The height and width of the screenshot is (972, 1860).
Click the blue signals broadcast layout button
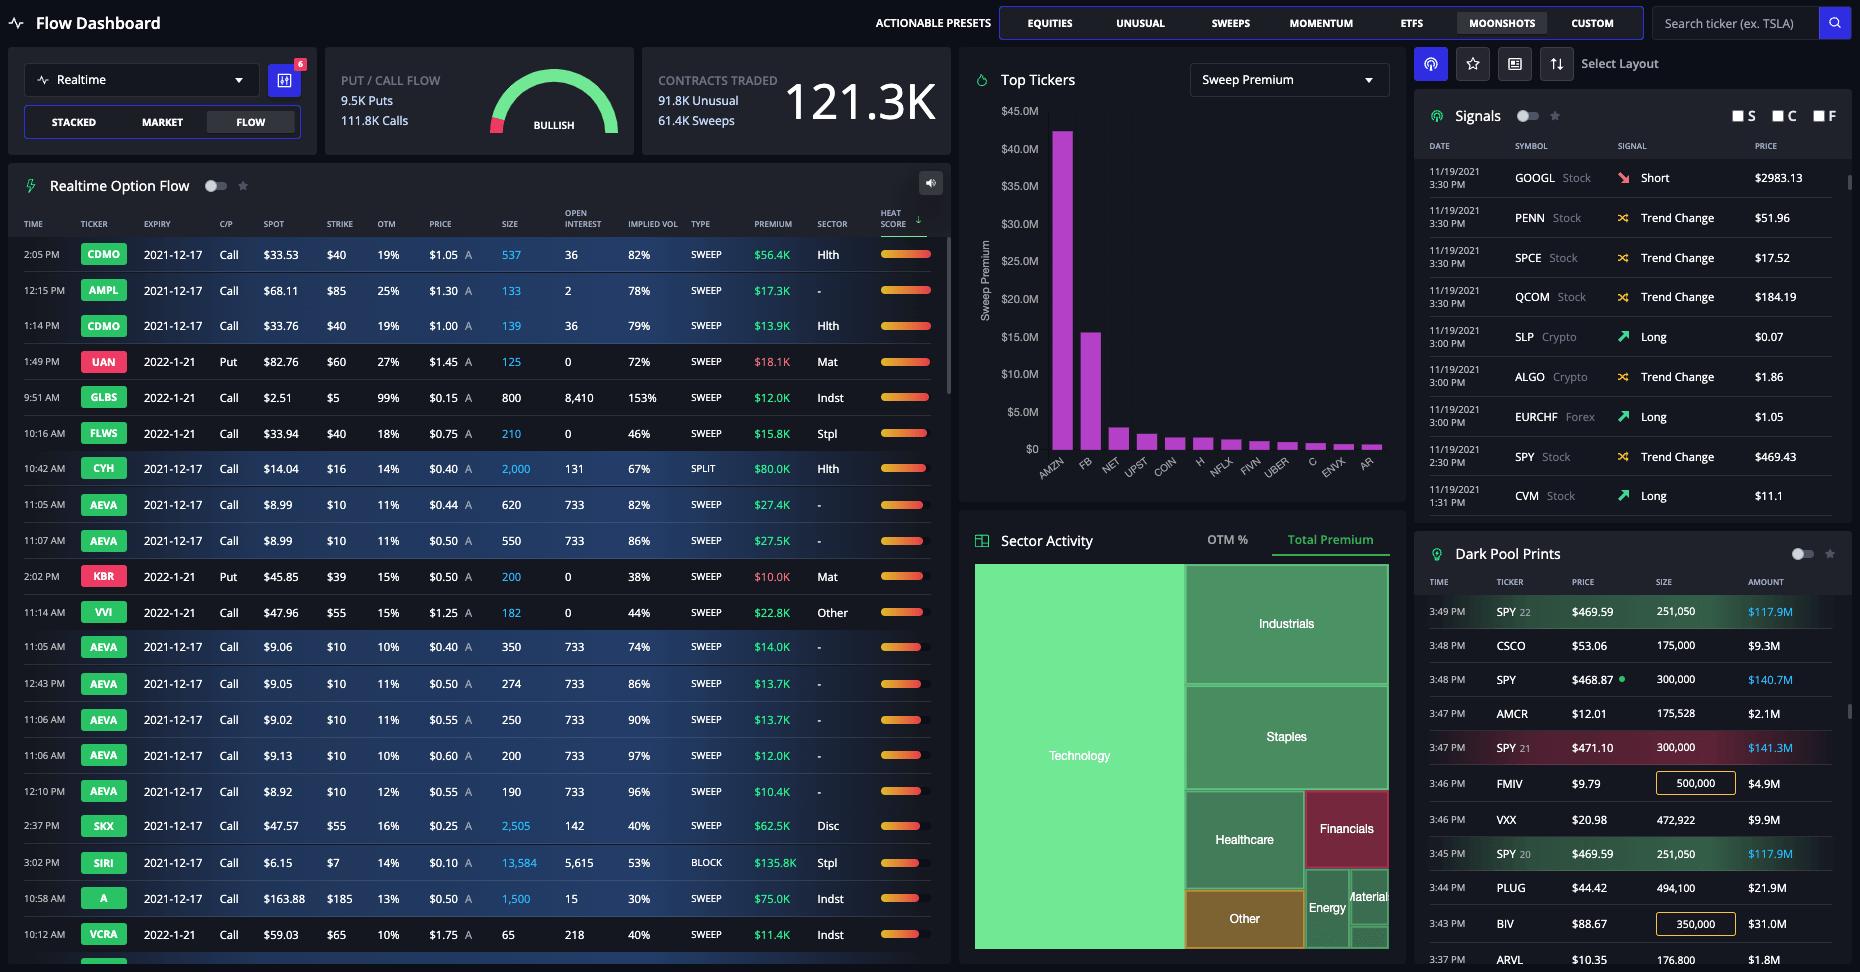pyautogui.click(x=1431, y=64)
